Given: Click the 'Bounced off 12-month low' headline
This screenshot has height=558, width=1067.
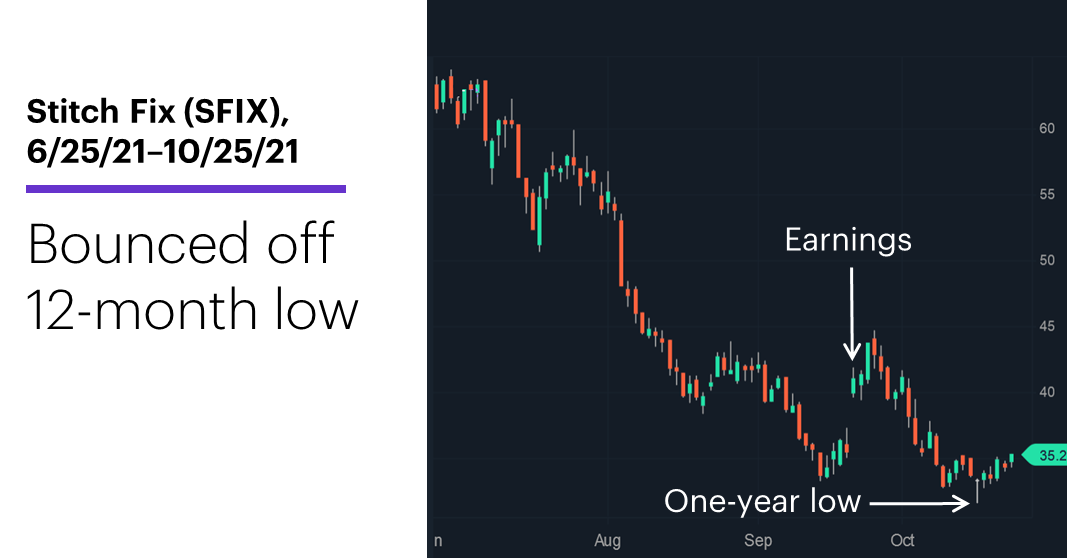Looking at the screenshot, I should click(x=192, y=276).
